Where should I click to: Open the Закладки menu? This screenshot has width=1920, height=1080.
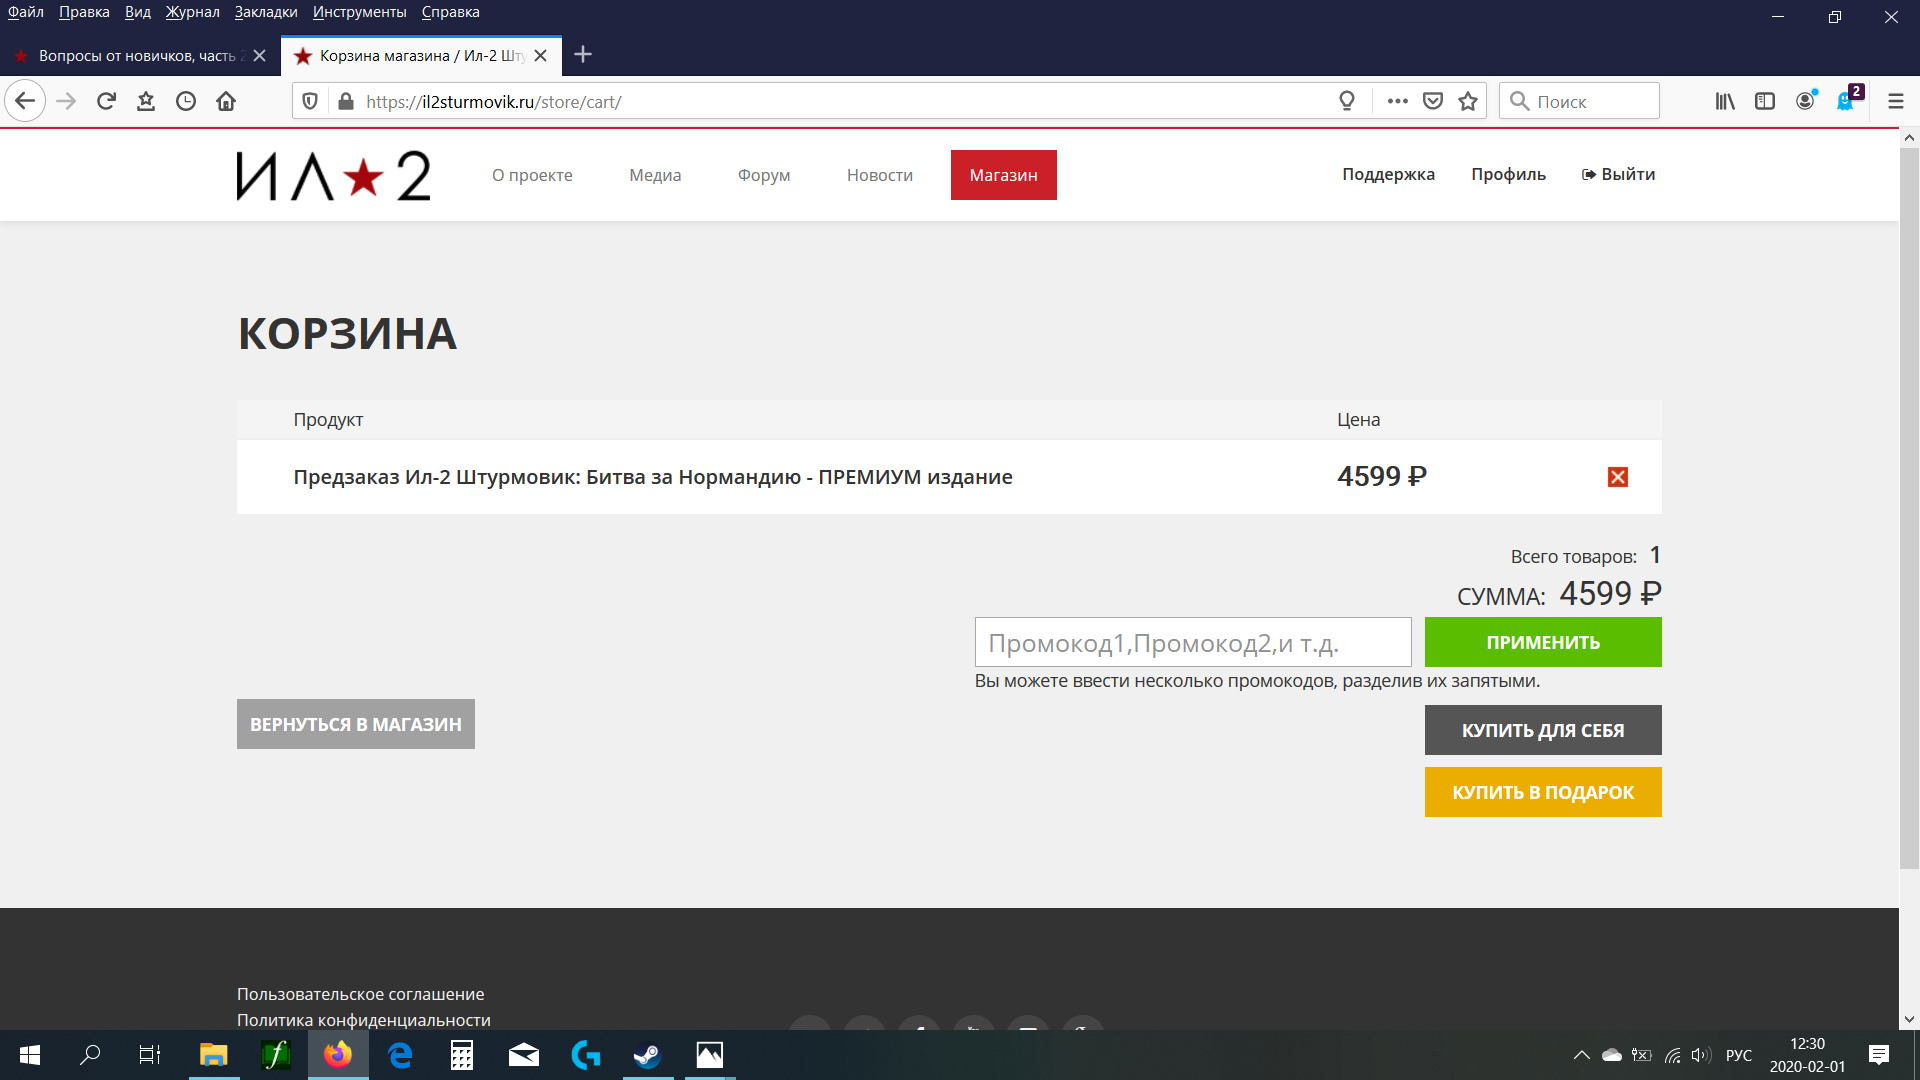[266, 12]
